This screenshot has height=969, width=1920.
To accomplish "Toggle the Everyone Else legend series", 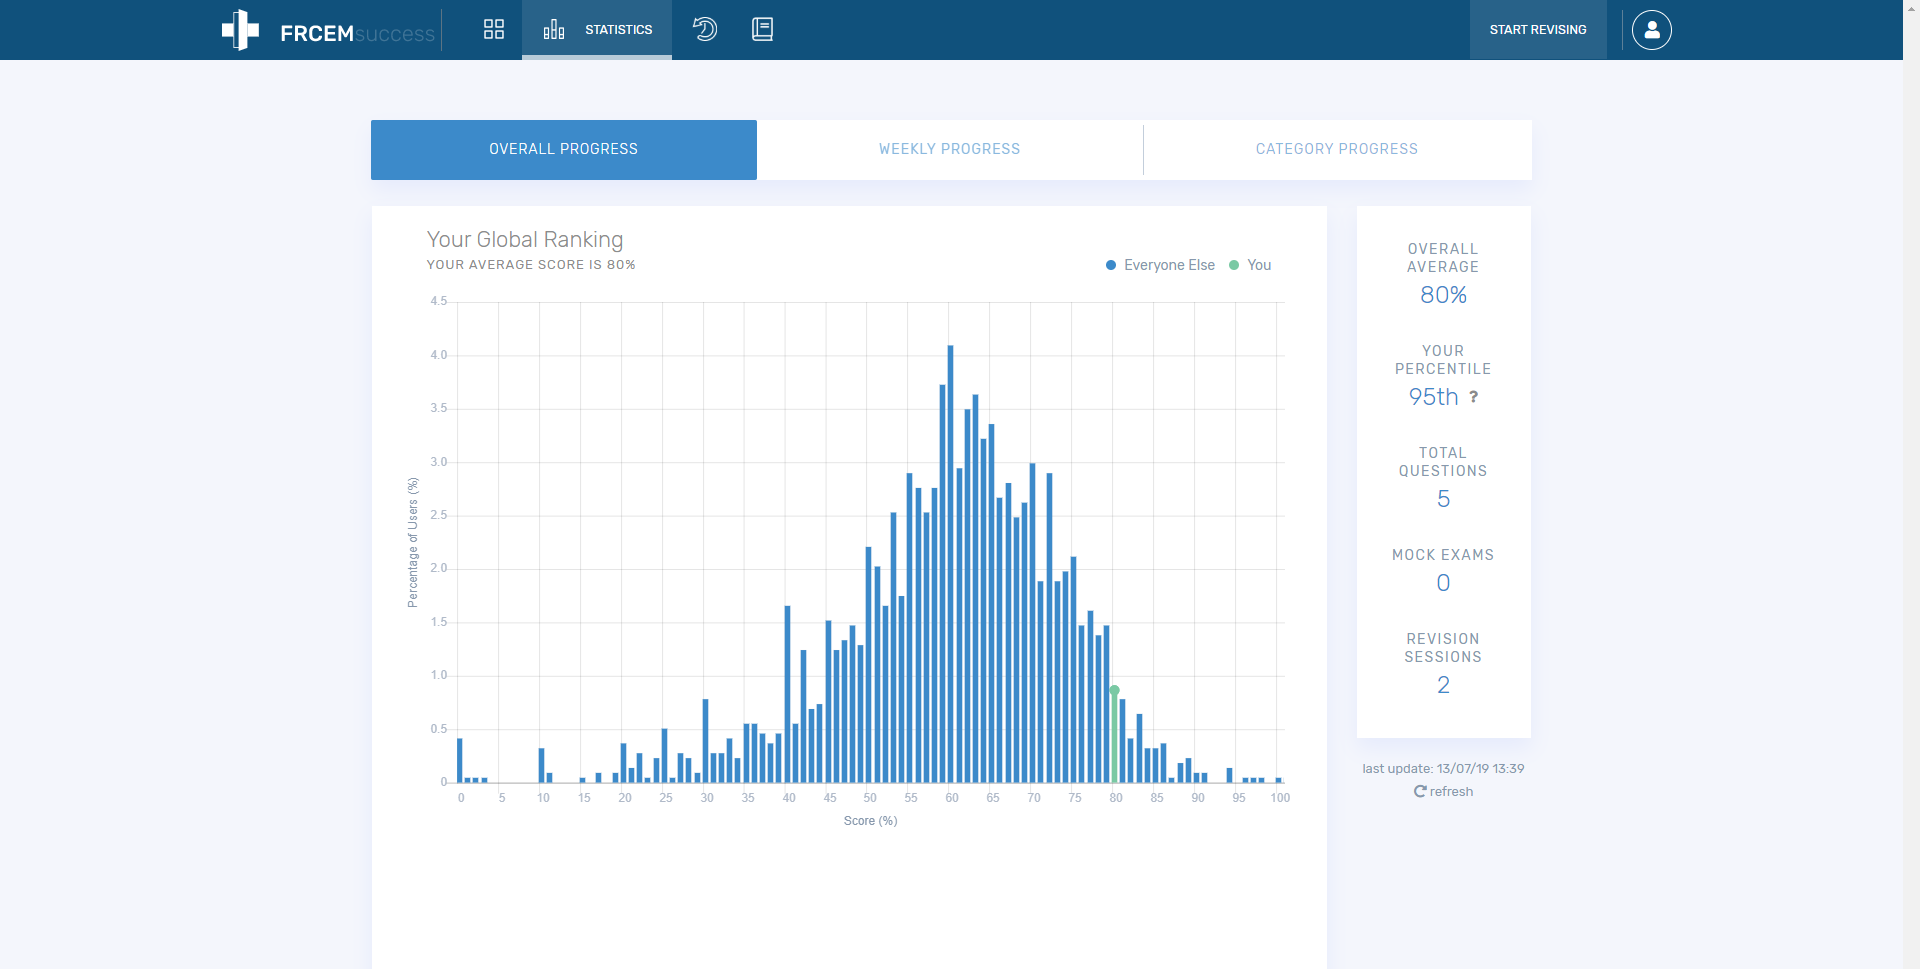I will point(1160,265).
